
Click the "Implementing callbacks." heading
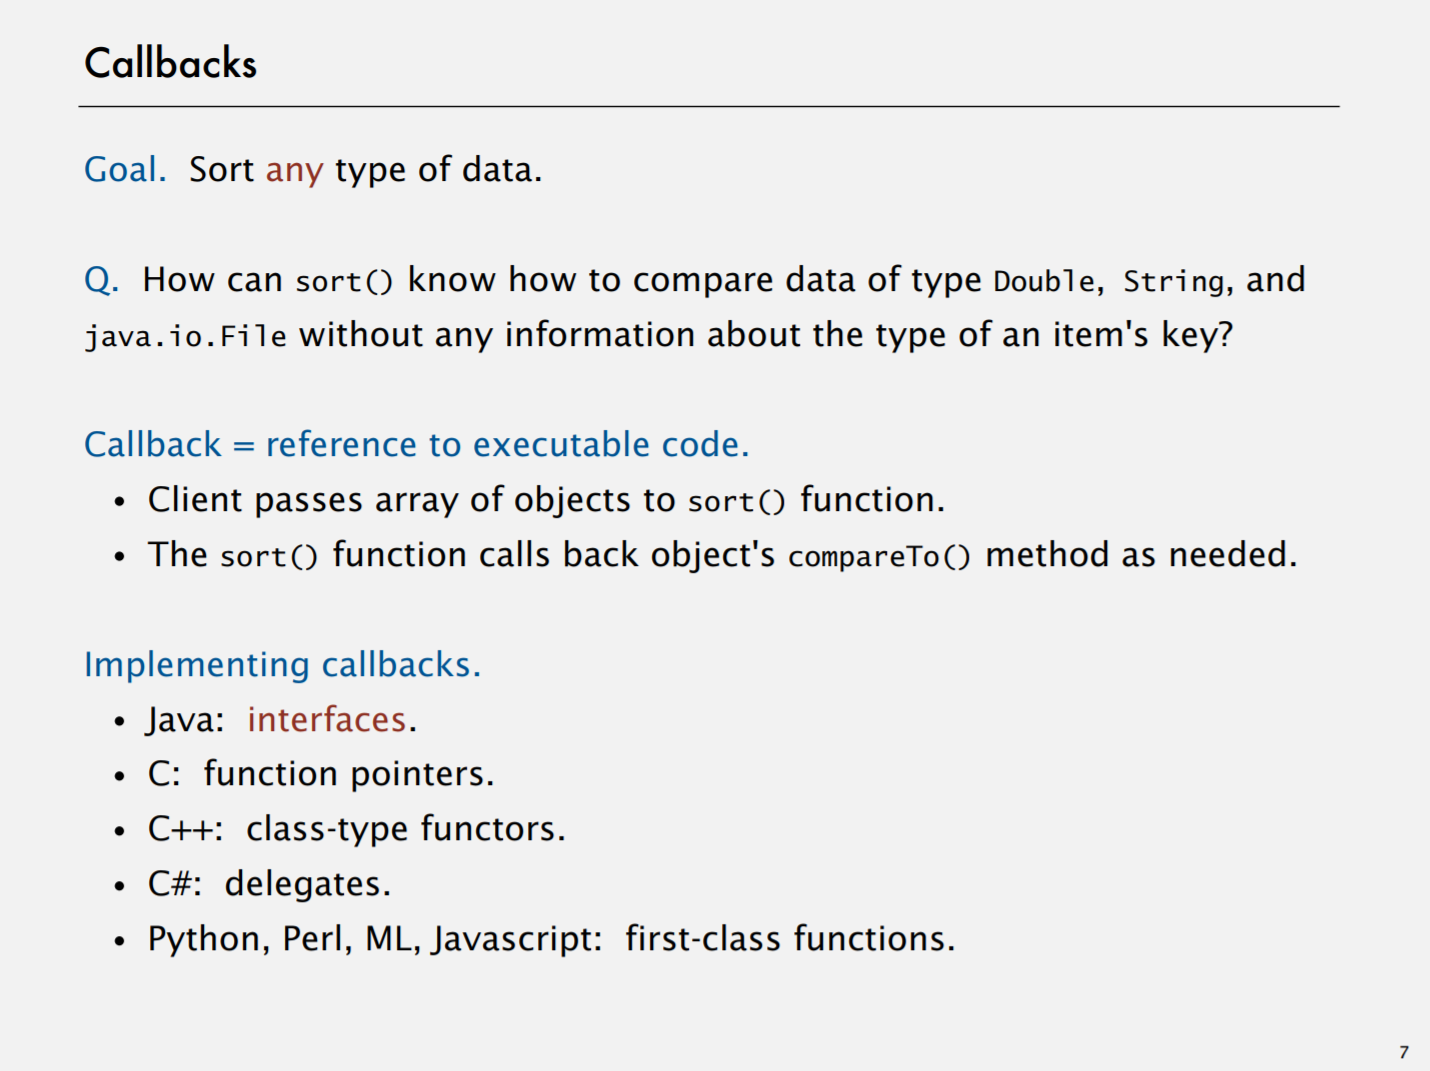click(x=282, y=665)
